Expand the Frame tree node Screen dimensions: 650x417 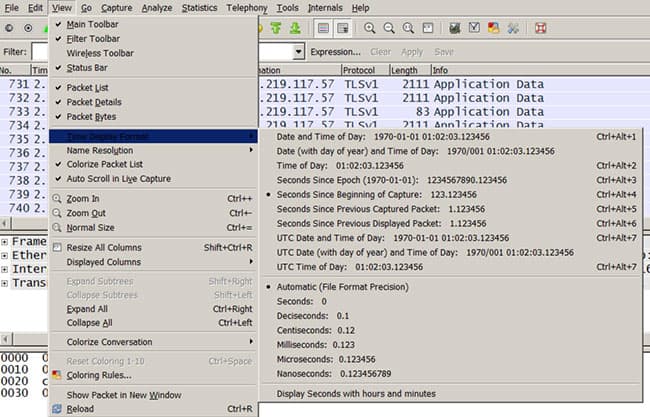coord(4,242)
